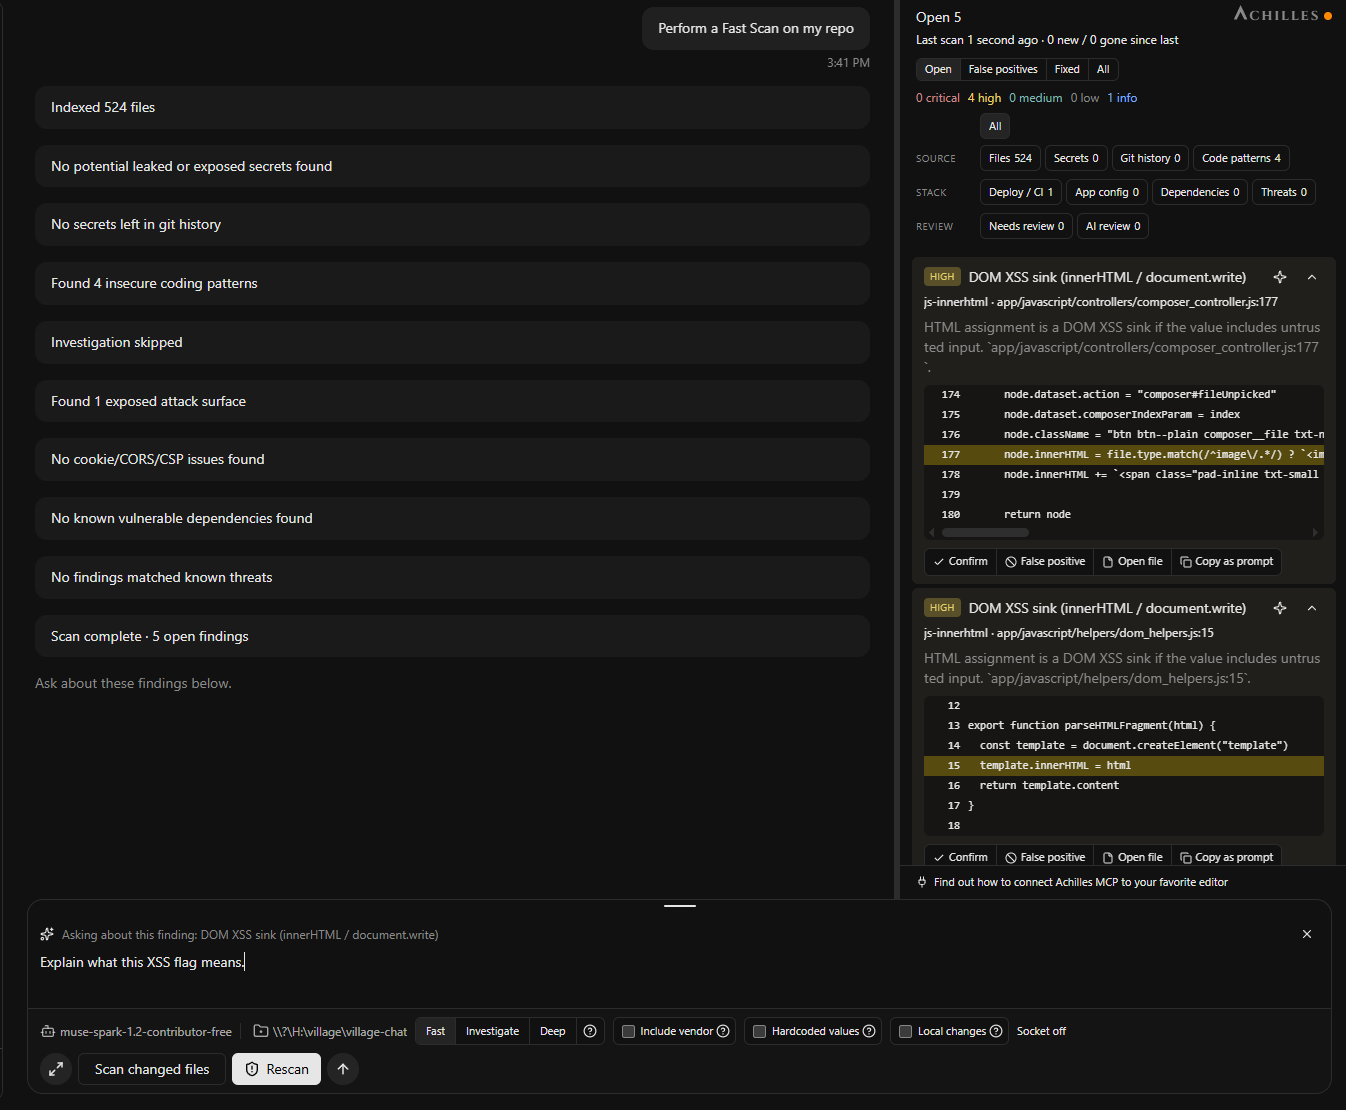Collapse the composer_controller.js XSS finding
This screenshot has height=1110, width=1347.
pos(1312,277)
